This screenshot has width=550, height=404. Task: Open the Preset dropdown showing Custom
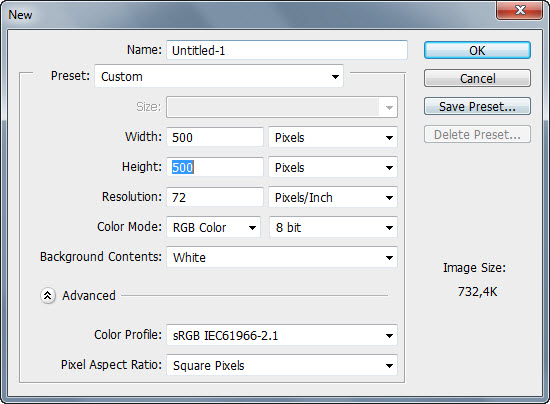point(219,76)
